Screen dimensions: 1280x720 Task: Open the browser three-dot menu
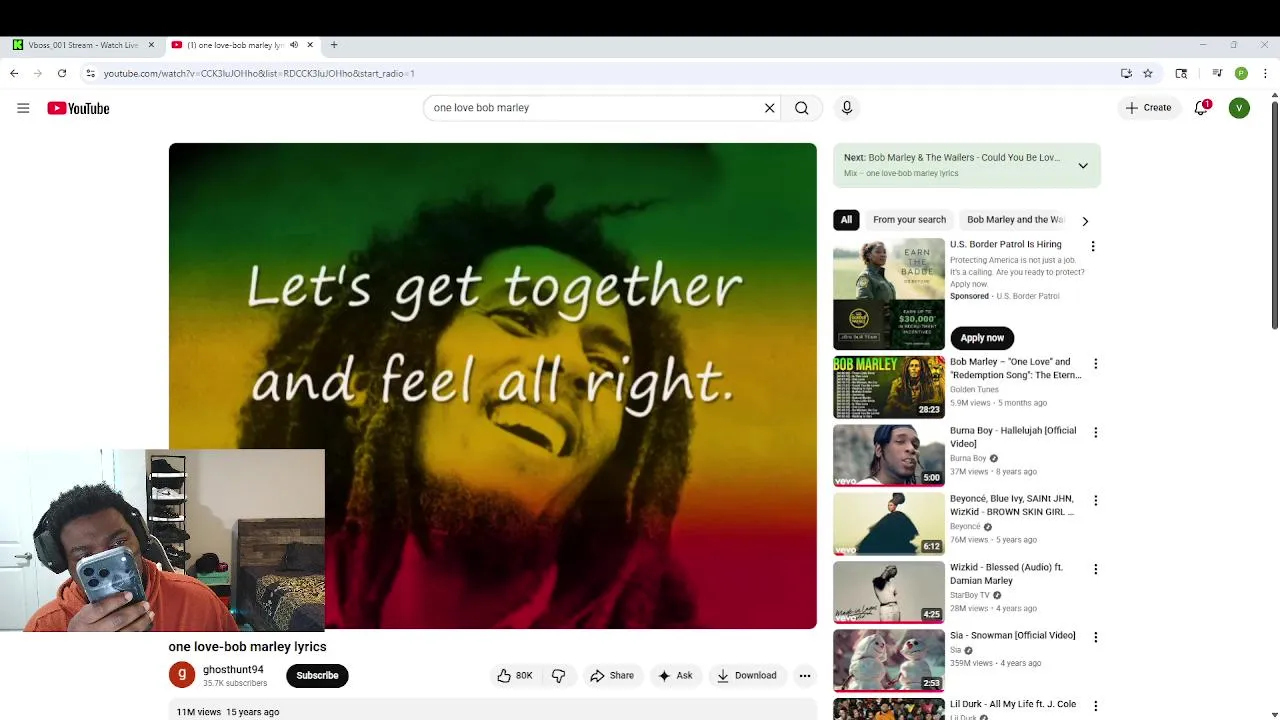click(1265, 73)
